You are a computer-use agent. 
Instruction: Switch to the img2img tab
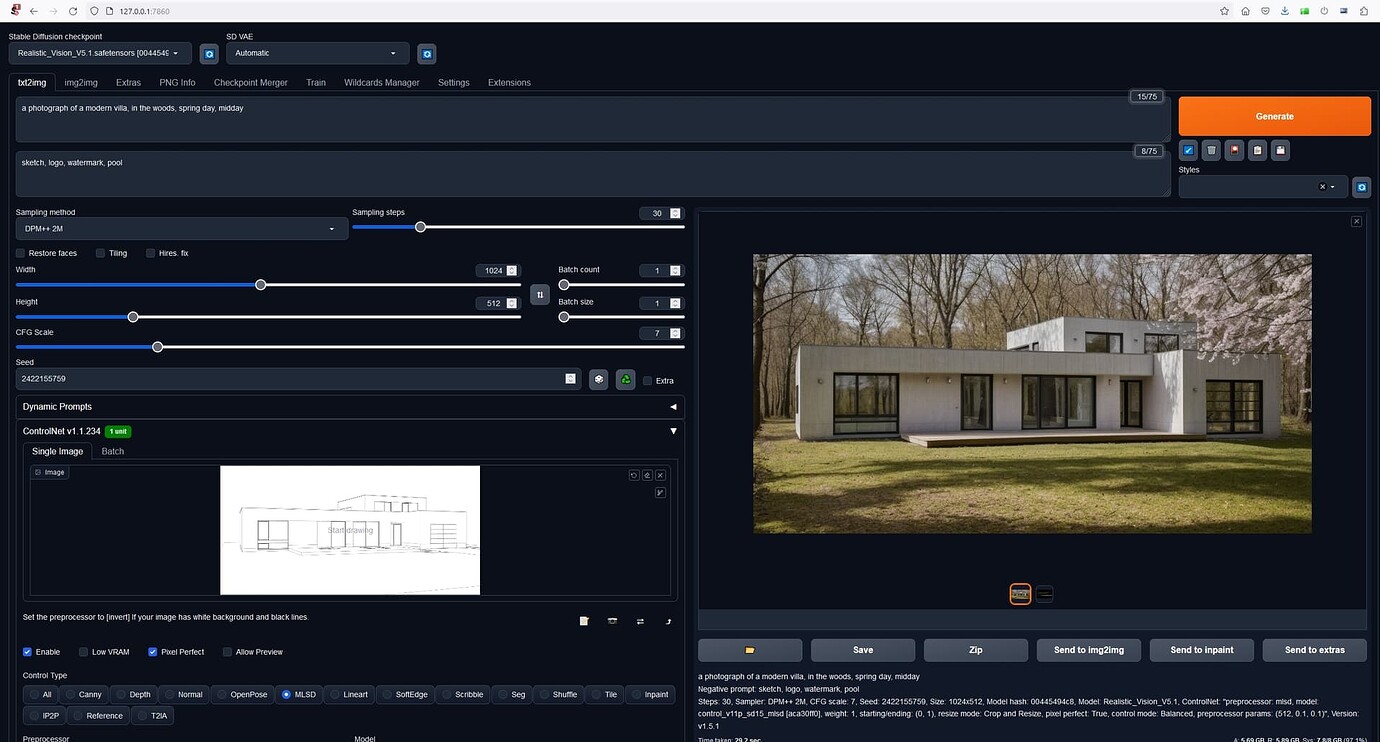[80, 82]
